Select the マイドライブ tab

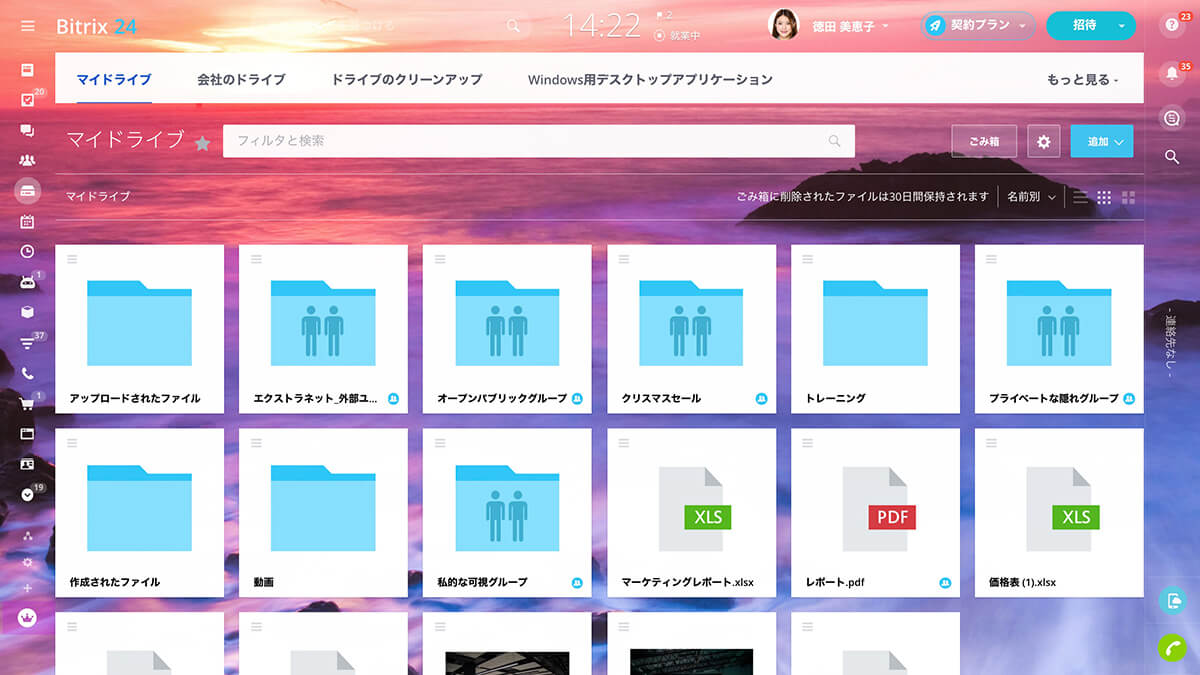pos(114,79)
